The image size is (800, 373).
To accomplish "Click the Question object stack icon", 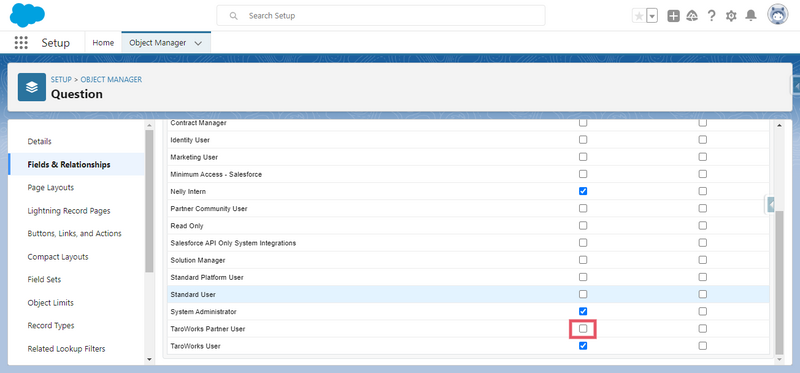I will (32, 87).
